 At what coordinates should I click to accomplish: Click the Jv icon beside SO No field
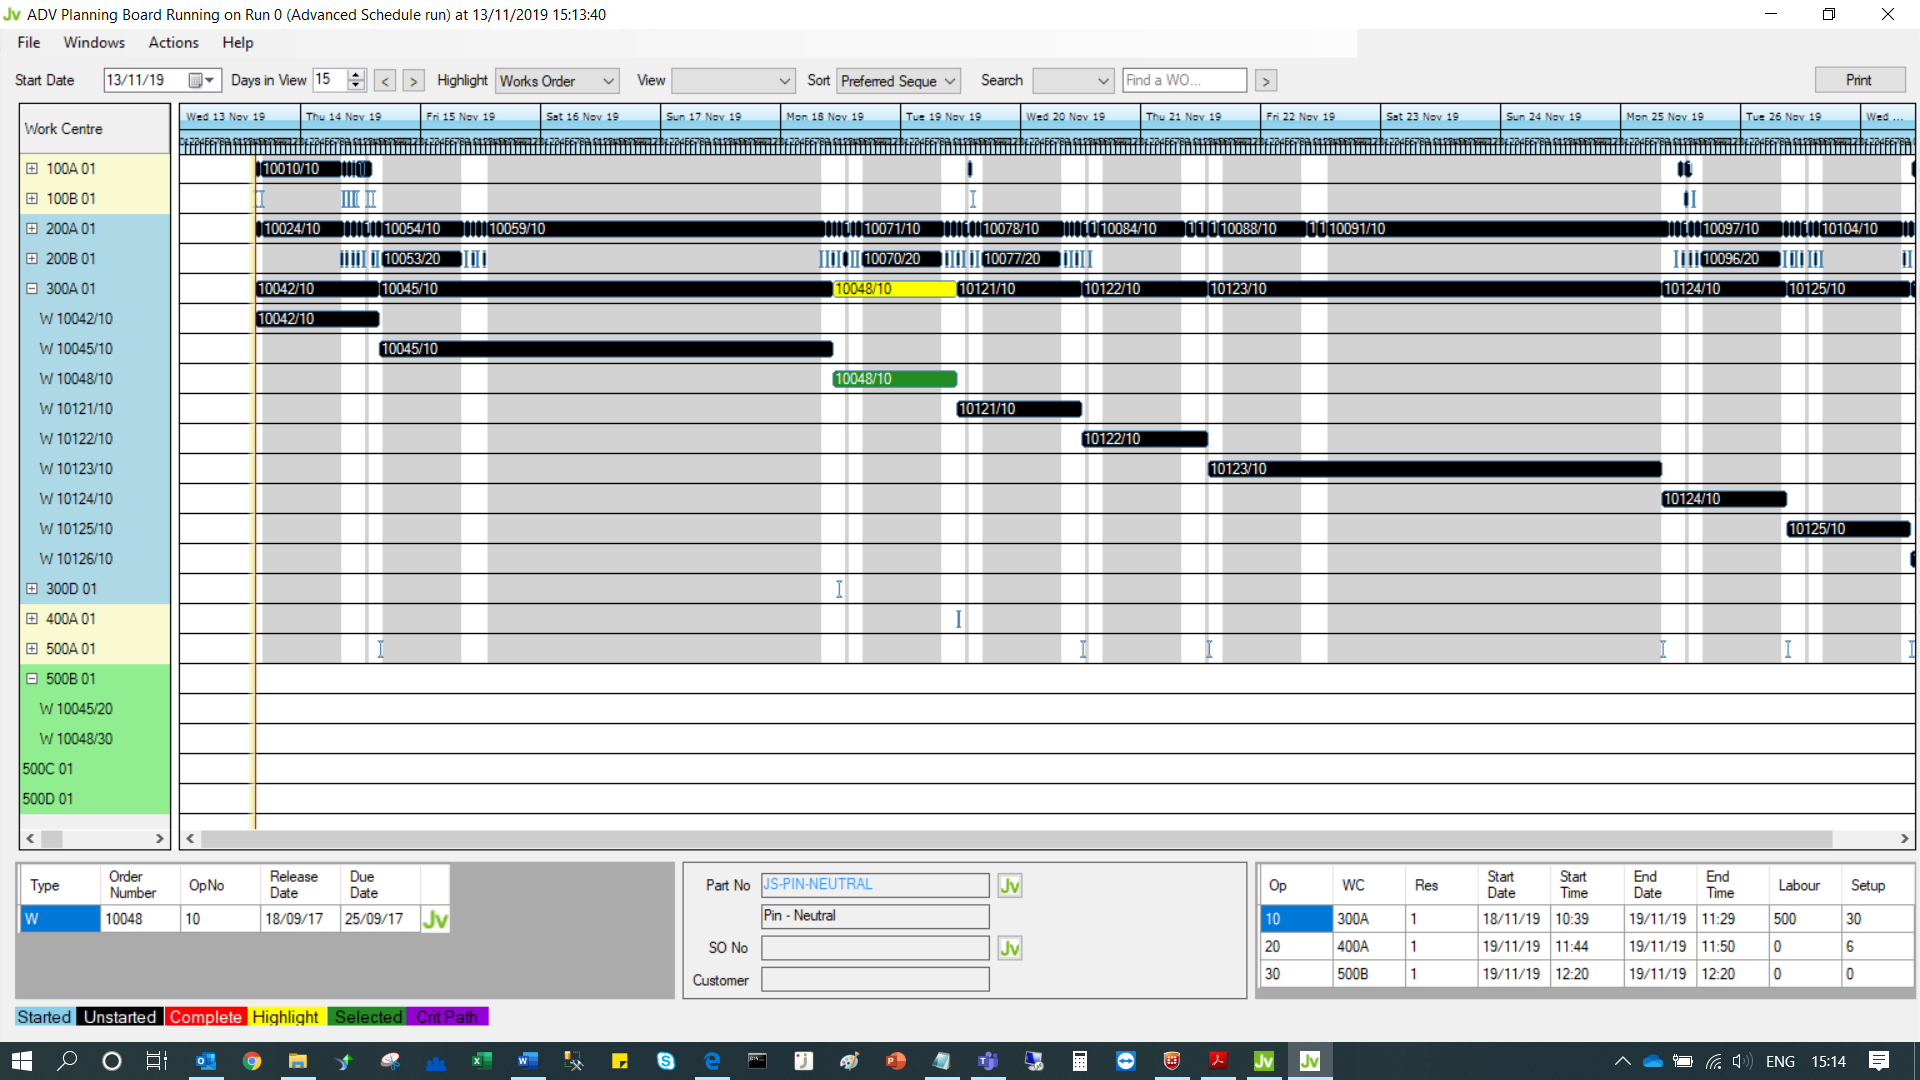pyautogui.click(x=1010, y=948)
